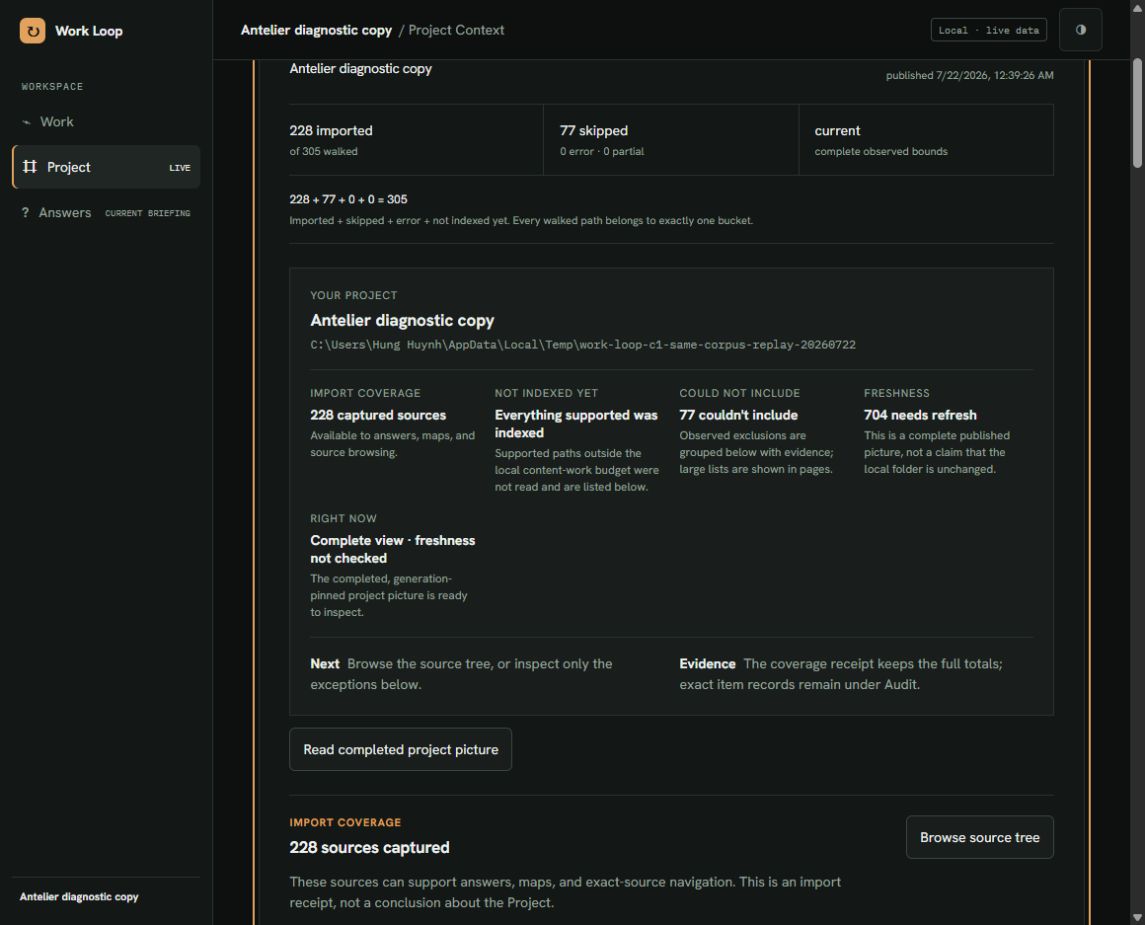Click the Project Context breadcrumb
This screenshot has height=925, width=1145.
click(x=456, y=30)
